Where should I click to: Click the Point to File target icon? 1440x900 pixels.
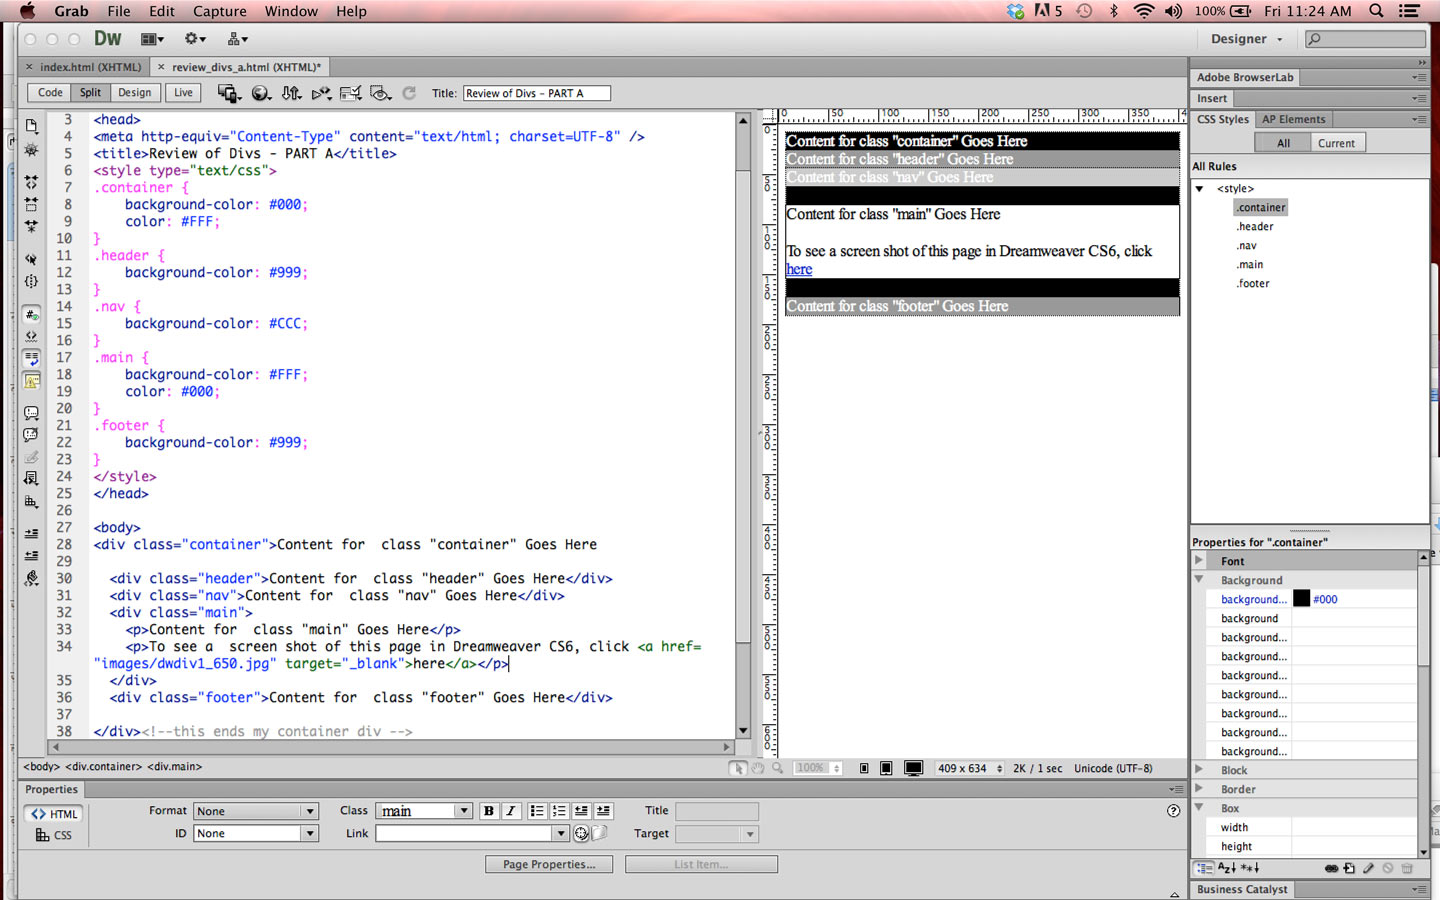click(581, 834)
